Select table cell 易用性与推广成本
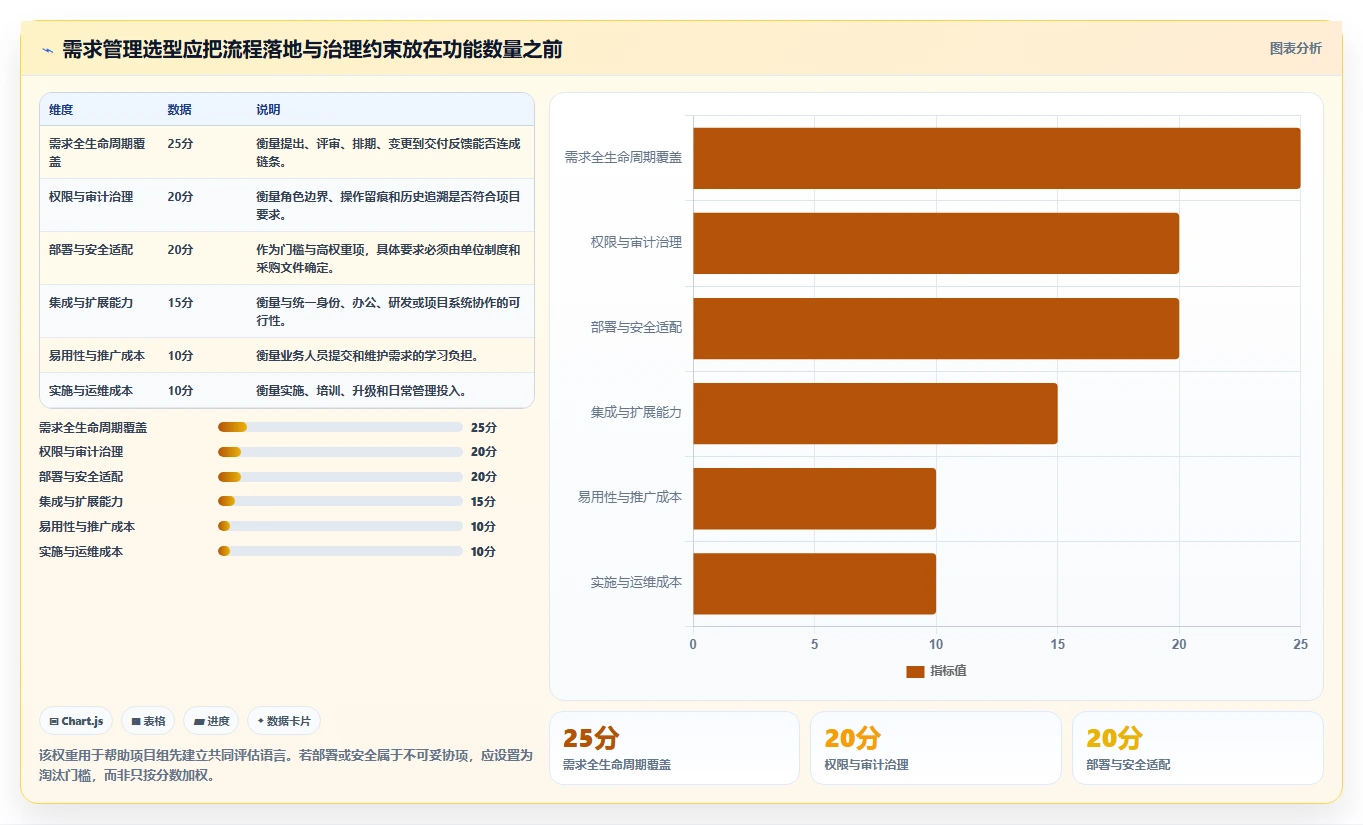Screen dimensions: 1363x825 point(97,356)
